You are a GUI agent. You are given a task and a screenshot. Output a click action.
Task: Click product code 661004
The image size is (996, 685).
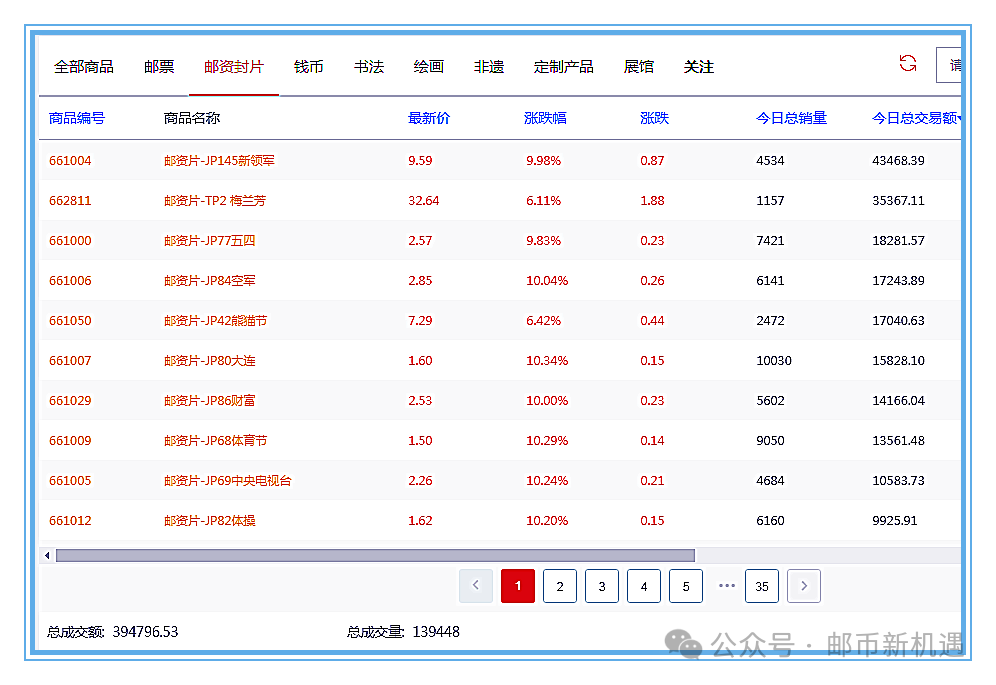pos(70,161)
